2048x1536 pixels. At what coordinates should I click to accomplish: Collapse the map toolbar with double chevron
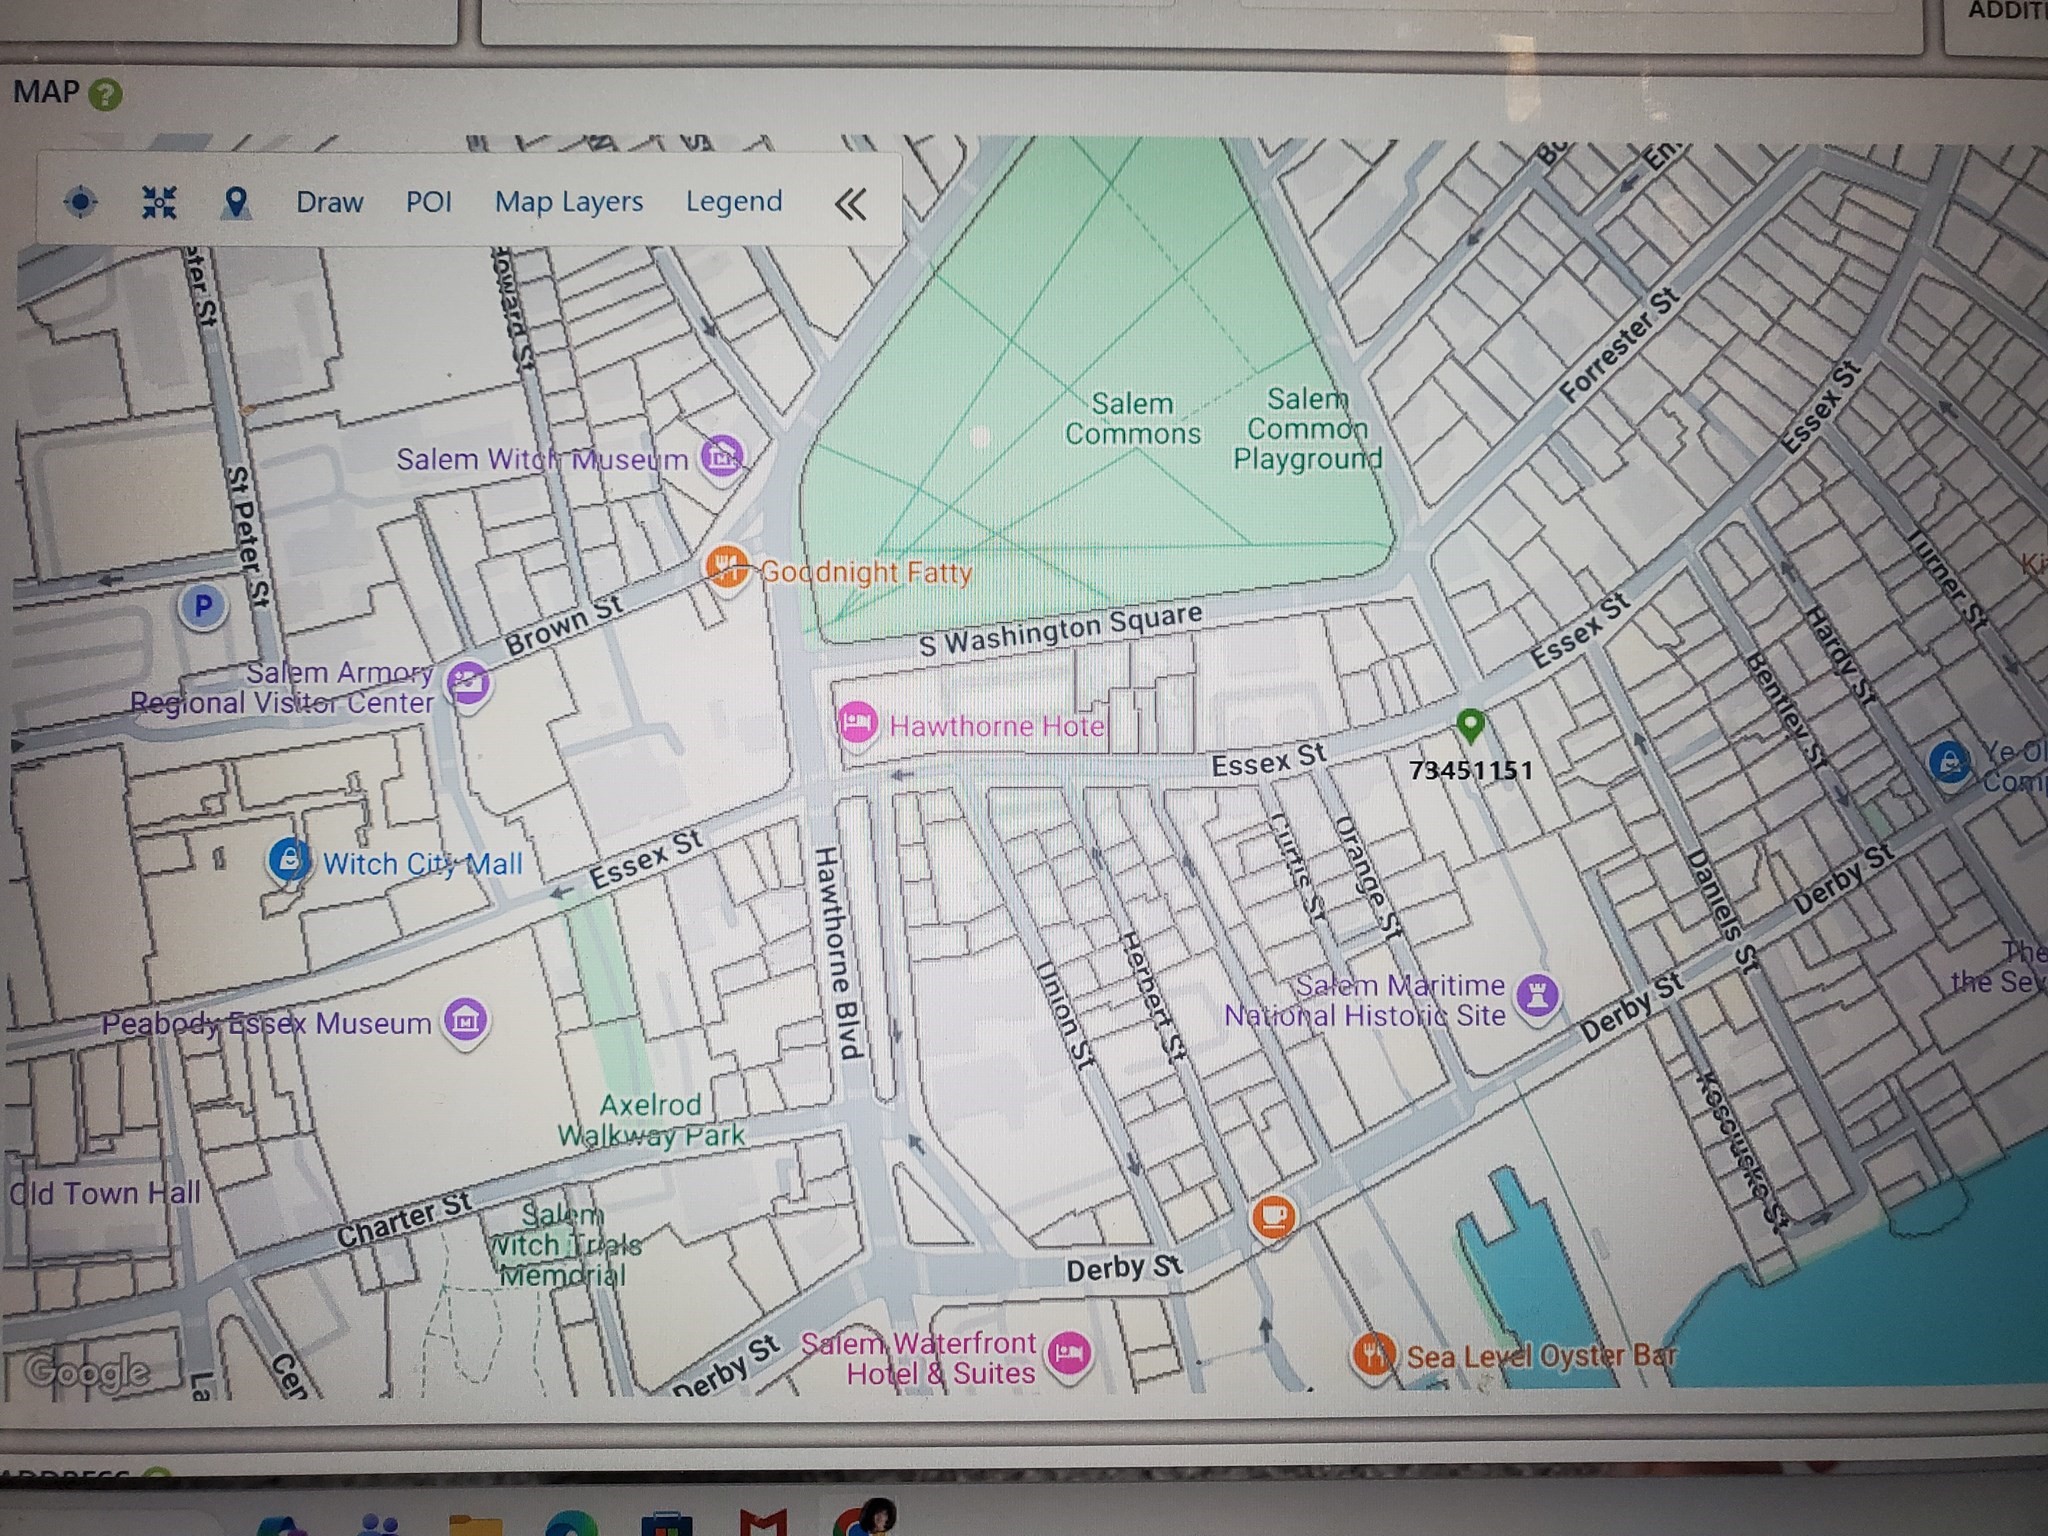pos(850,204)
